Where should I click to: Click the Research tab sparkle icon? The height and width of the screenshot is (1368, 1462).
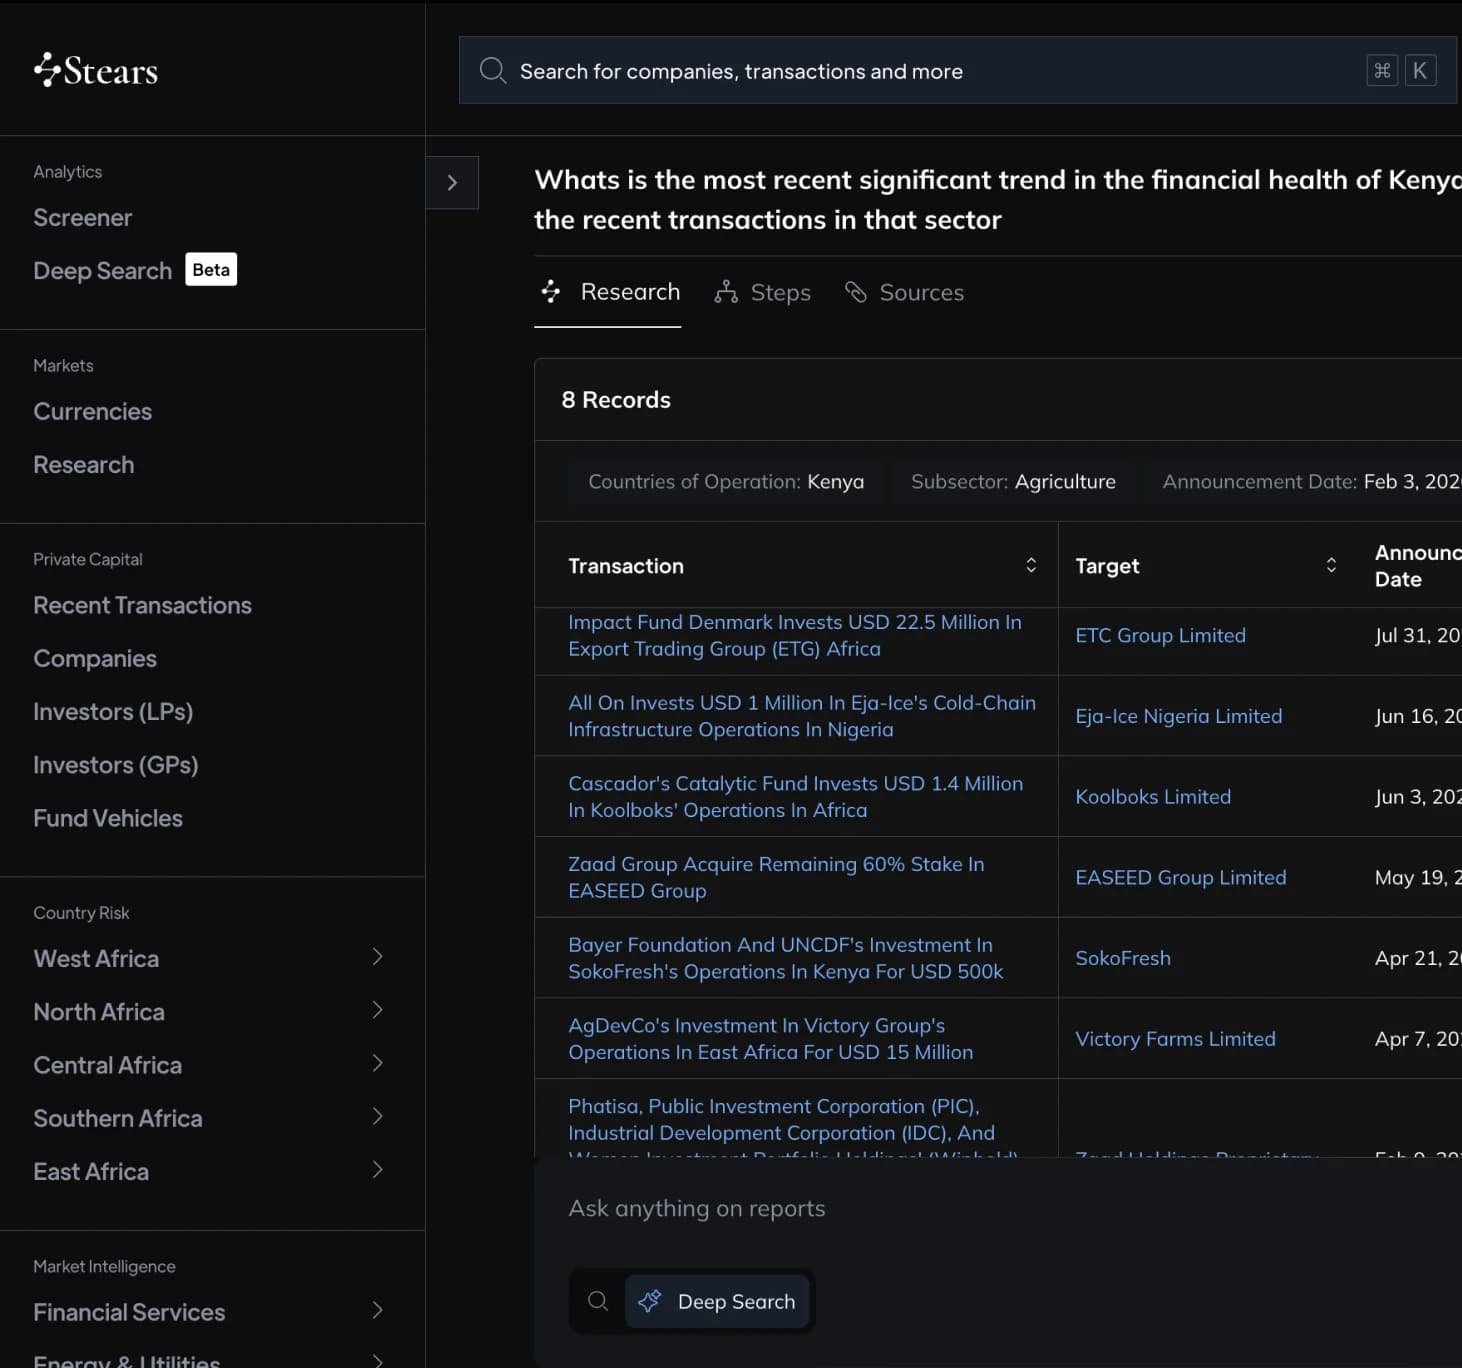(x=551, y=292)
